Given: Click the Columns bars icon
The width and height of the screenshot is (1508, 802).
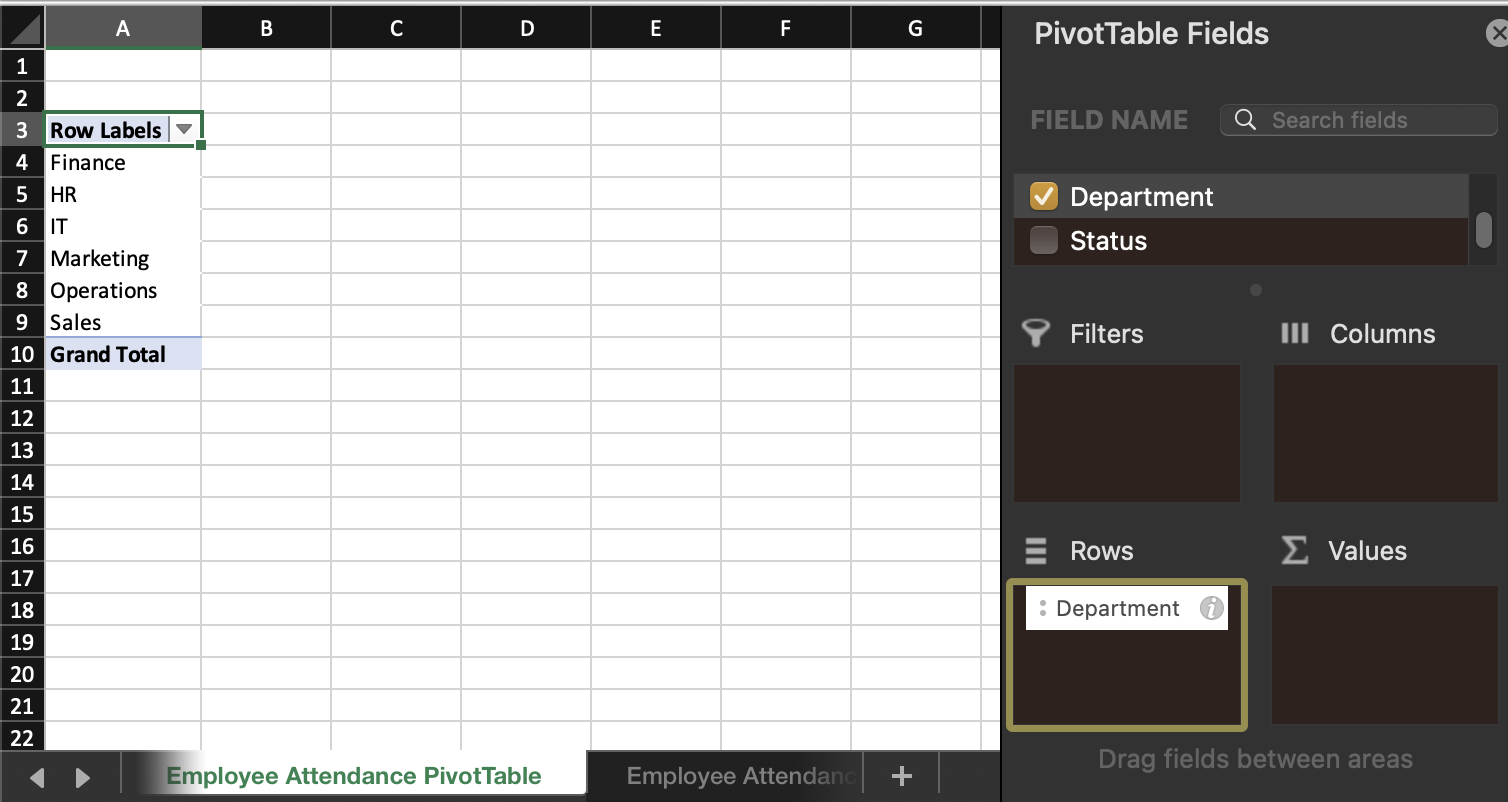Looking at the screenshot, I should 1295,334.
